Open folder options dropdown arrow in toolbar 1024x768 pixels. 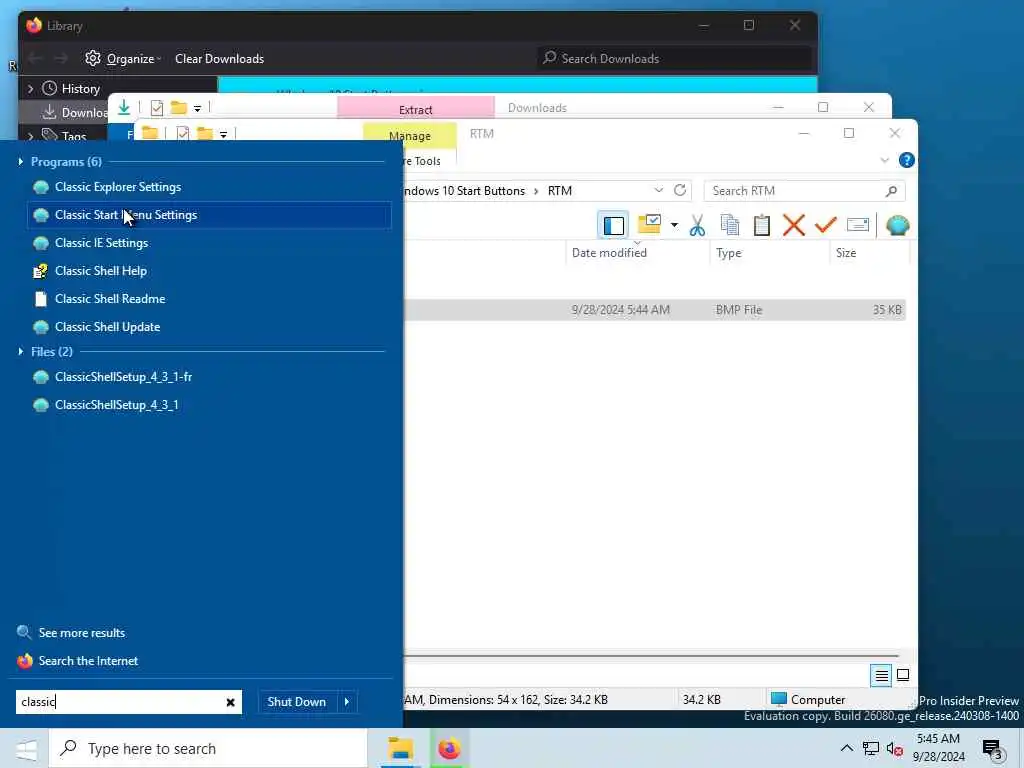(674, 225)
